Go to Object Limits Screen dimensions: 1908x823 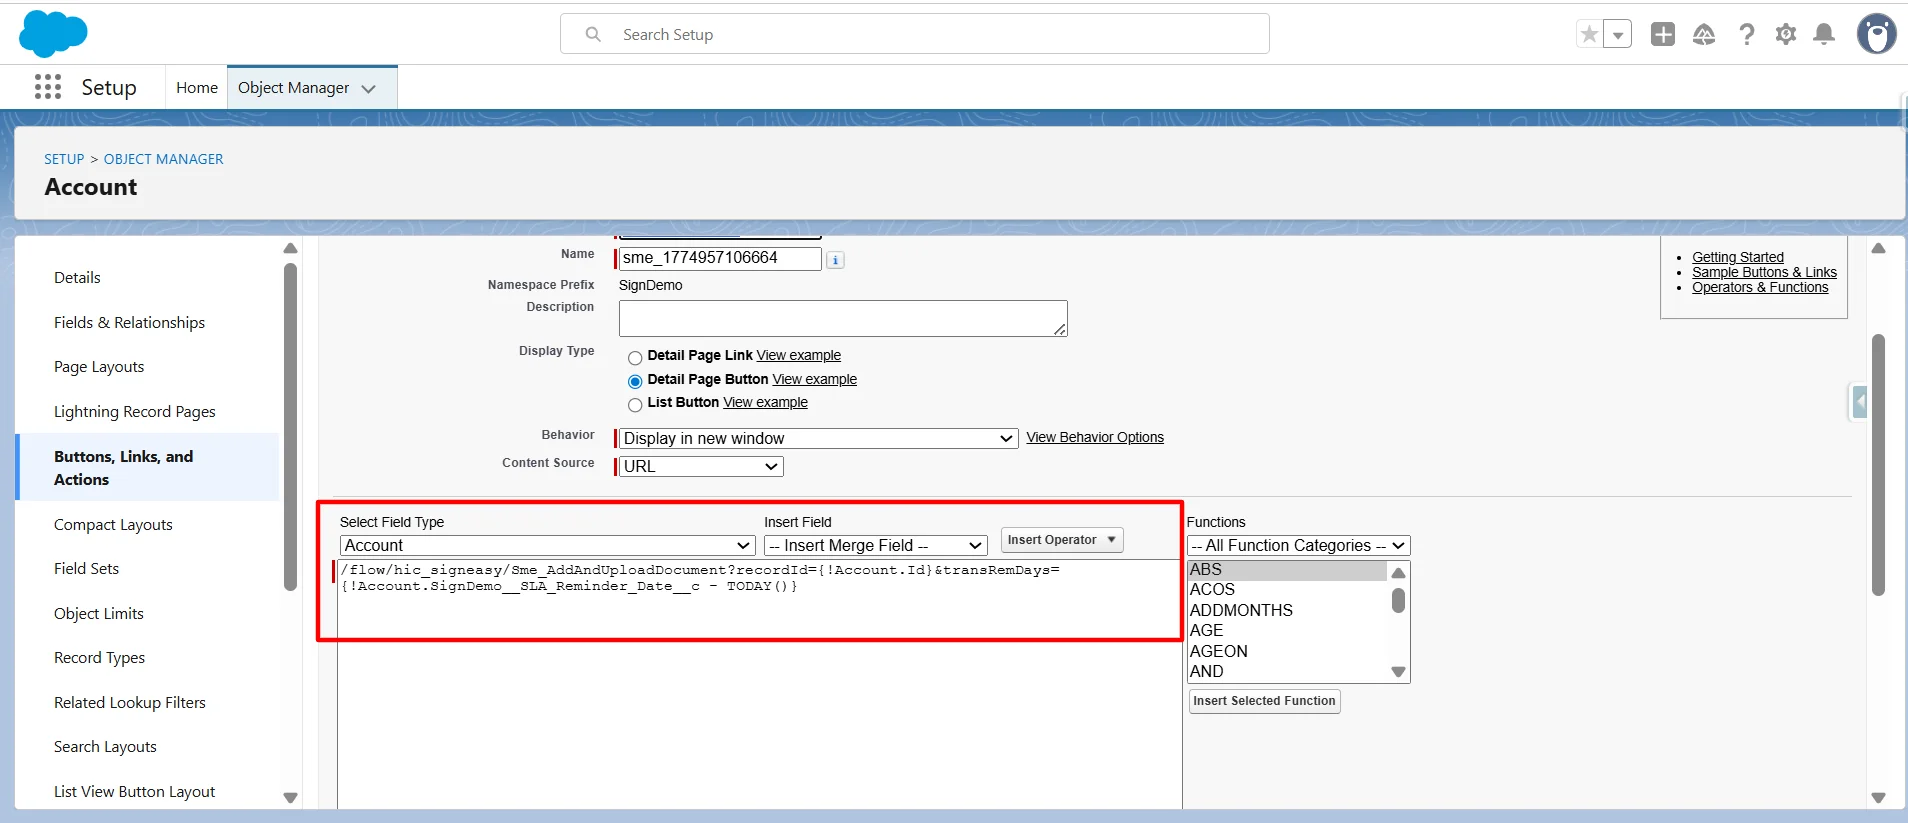click(x=99, y=614)
